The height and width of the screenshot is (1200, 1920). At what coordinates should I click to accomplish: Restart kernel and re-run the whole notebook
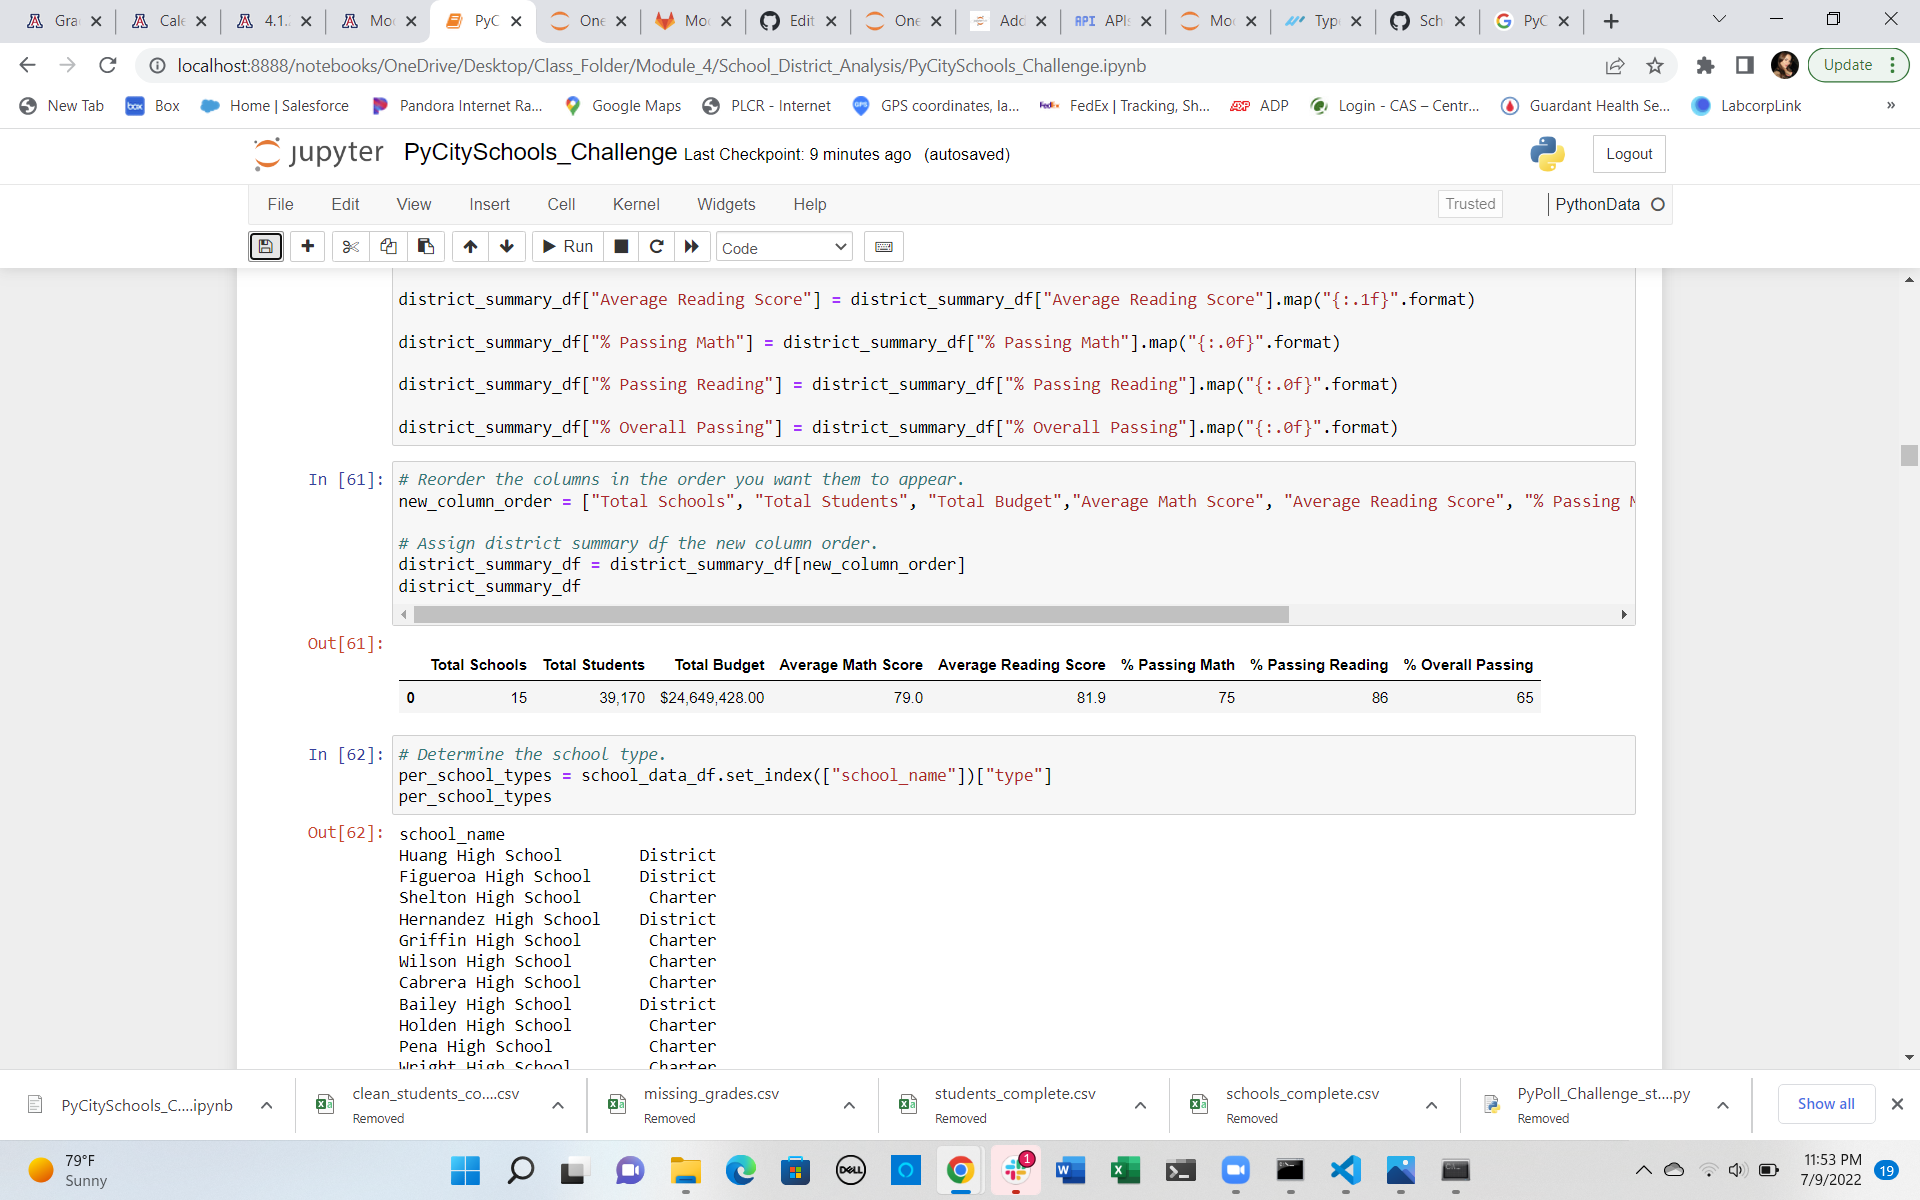[692, 246]
